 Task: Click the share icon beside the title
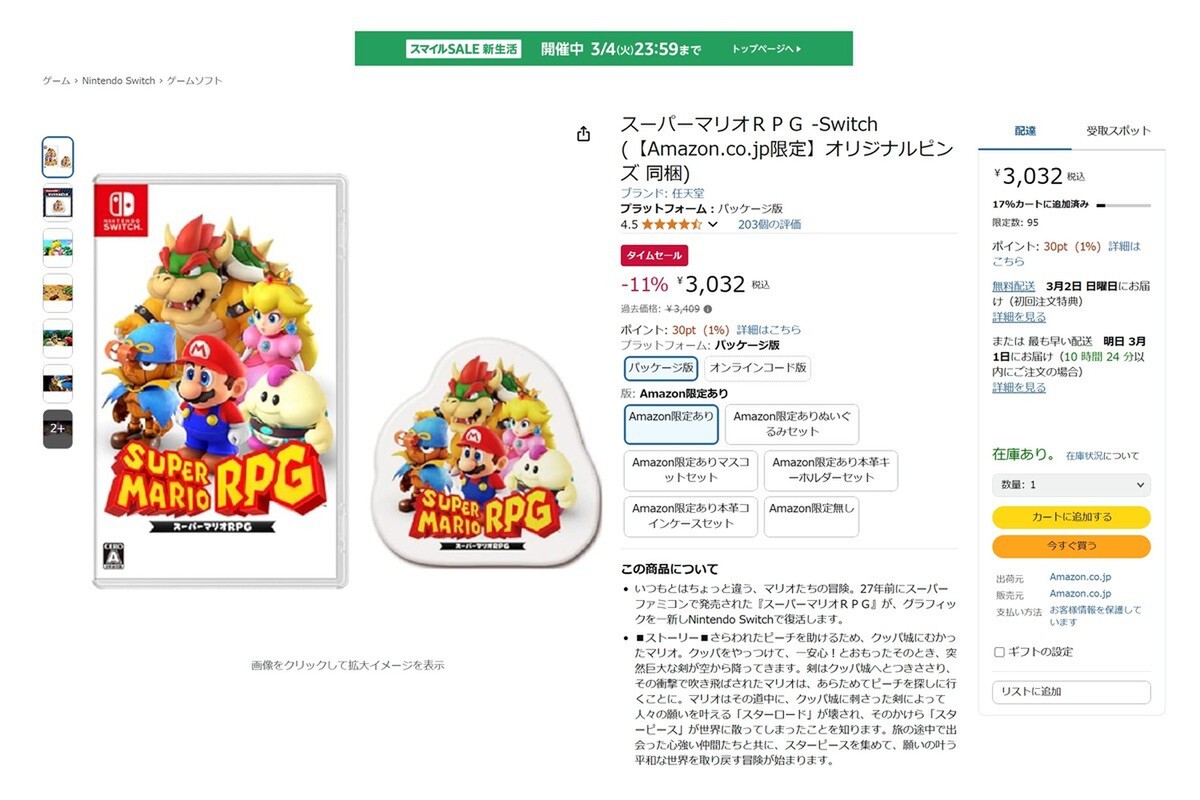pyautogui.click(x=583, y=133)
